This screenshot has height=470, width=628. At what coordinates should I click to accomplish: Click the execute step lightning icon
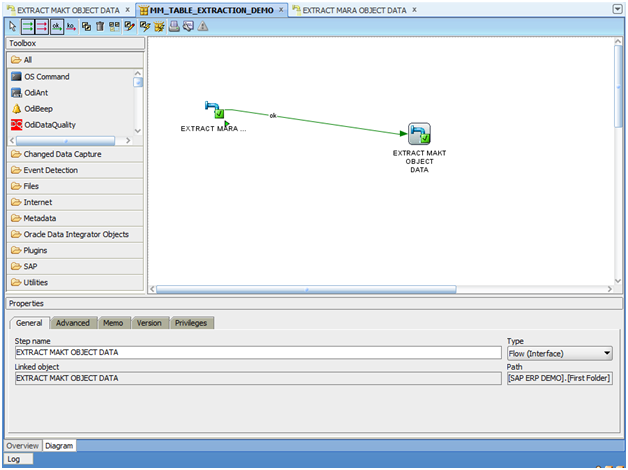pyautogui.click(x=145, y=27)
